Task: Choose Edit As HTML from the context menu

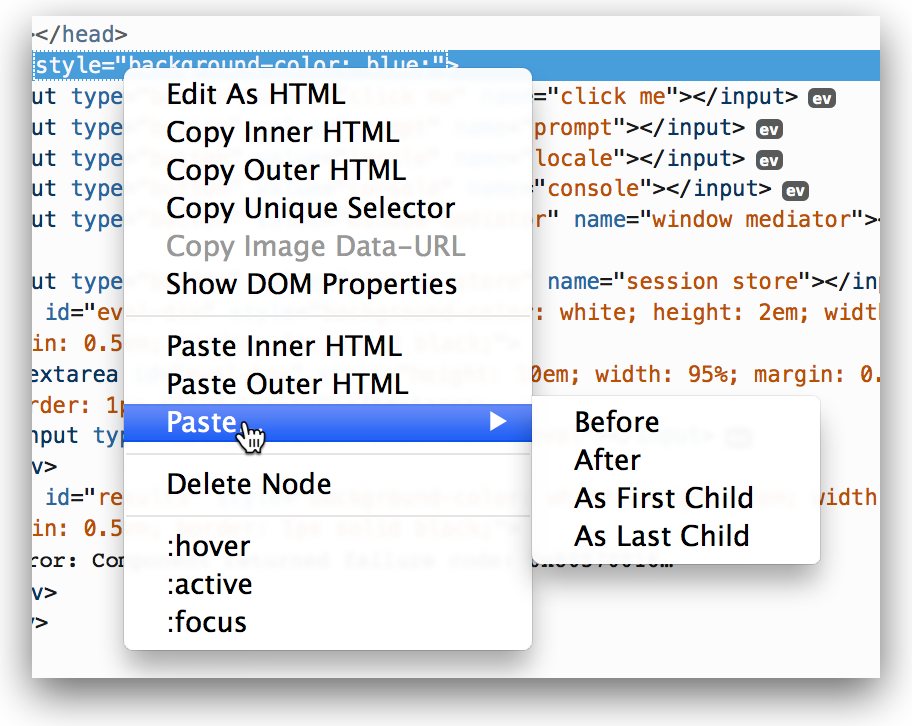Action: point(256,94)
